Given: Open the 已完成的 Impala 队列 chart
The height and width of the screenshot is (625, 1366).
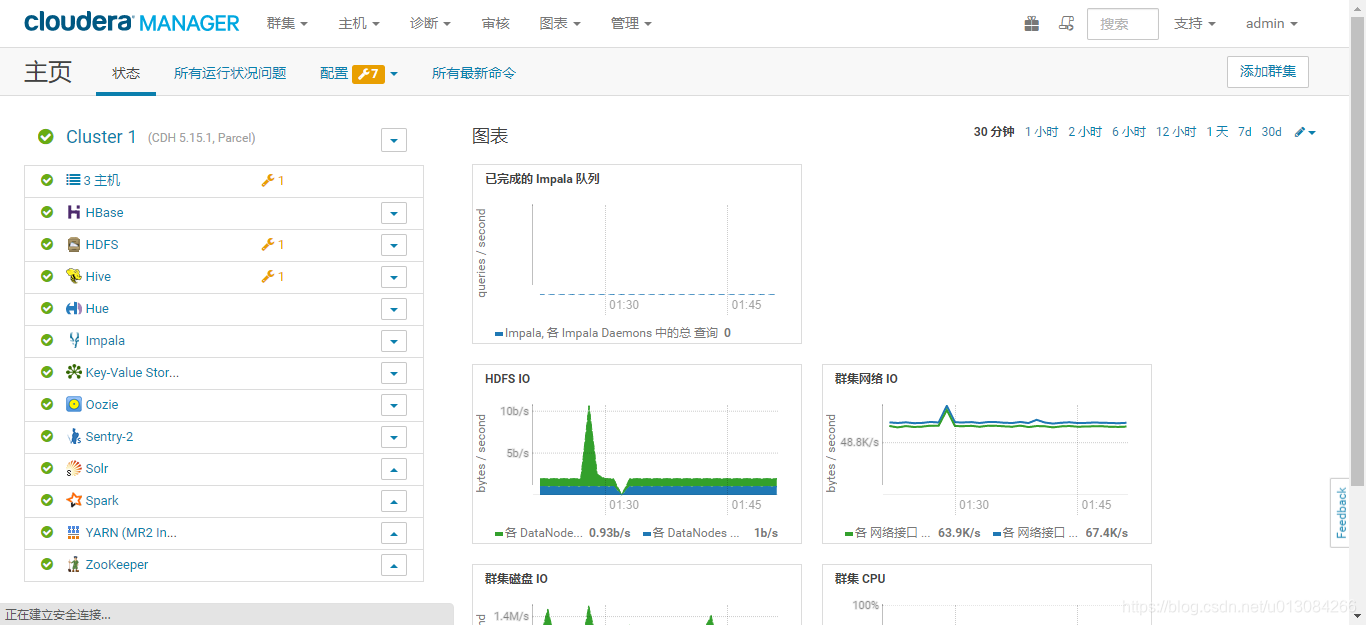Looking at the screenshot, I should (x=637, y=254).
